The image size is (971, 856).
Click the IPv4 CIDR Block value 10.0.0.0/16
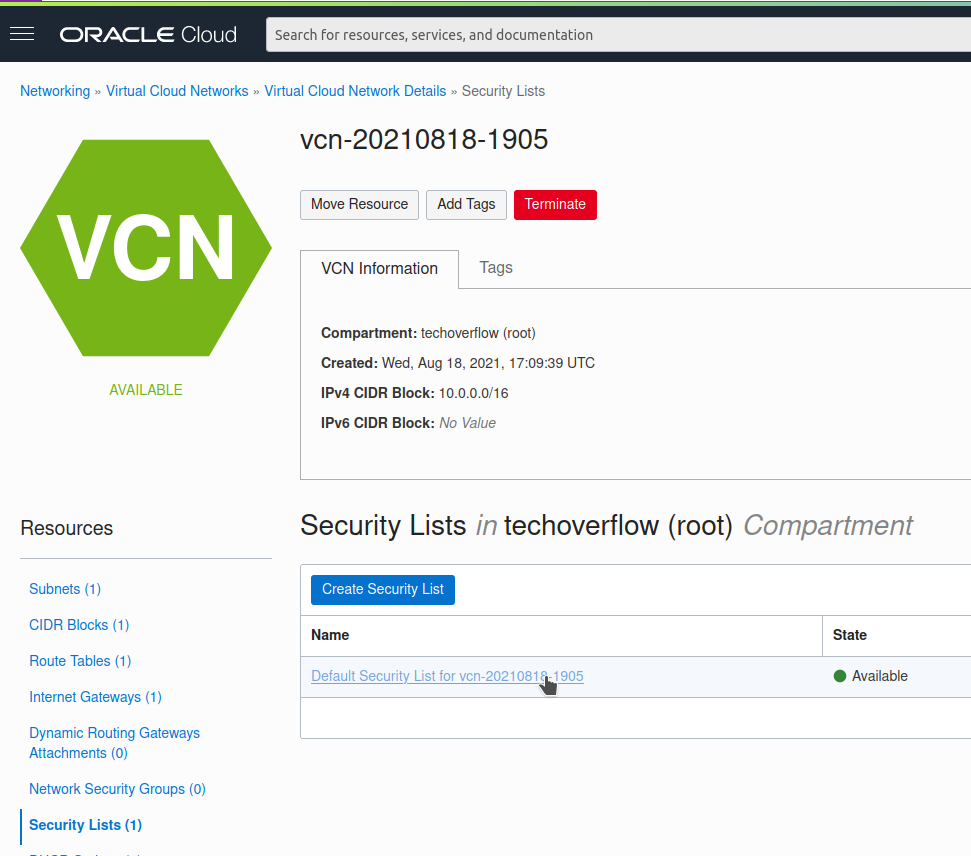(473, 393)
